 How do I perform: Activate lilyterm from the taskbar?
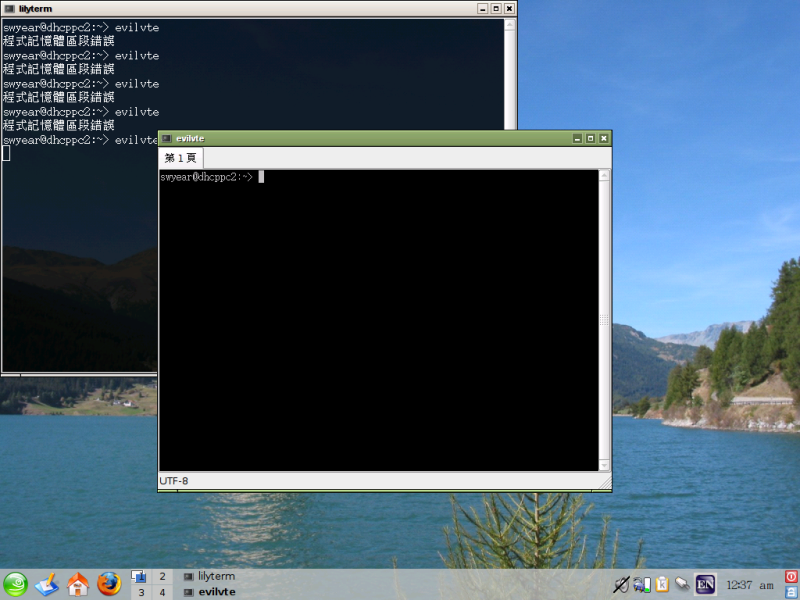[216, 577]
